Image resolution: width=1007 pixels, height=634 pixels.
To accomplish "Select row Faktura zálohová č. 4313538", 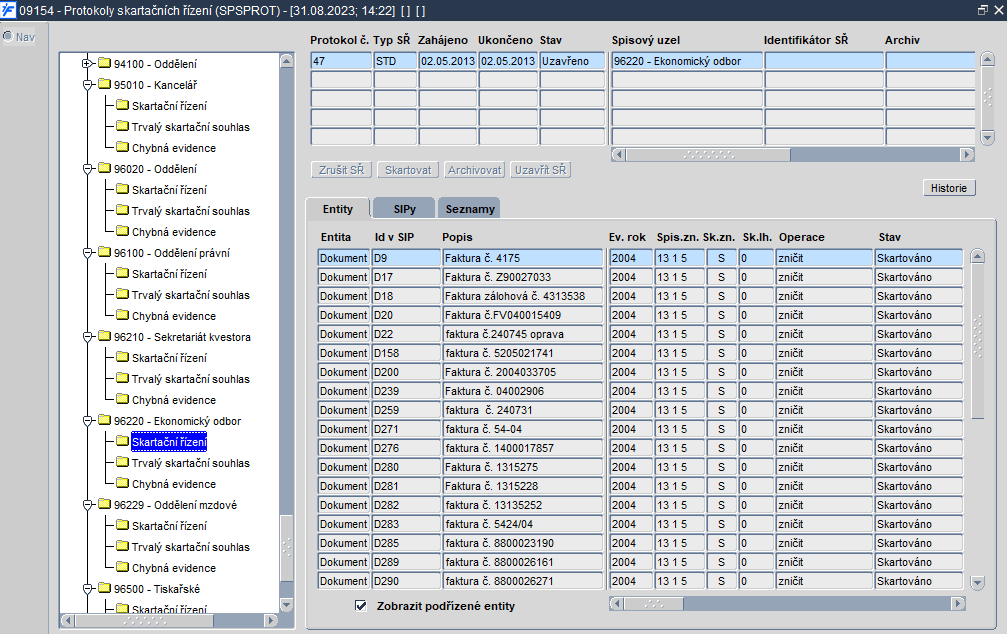I will pyautogui.click(x=523, y=296).
